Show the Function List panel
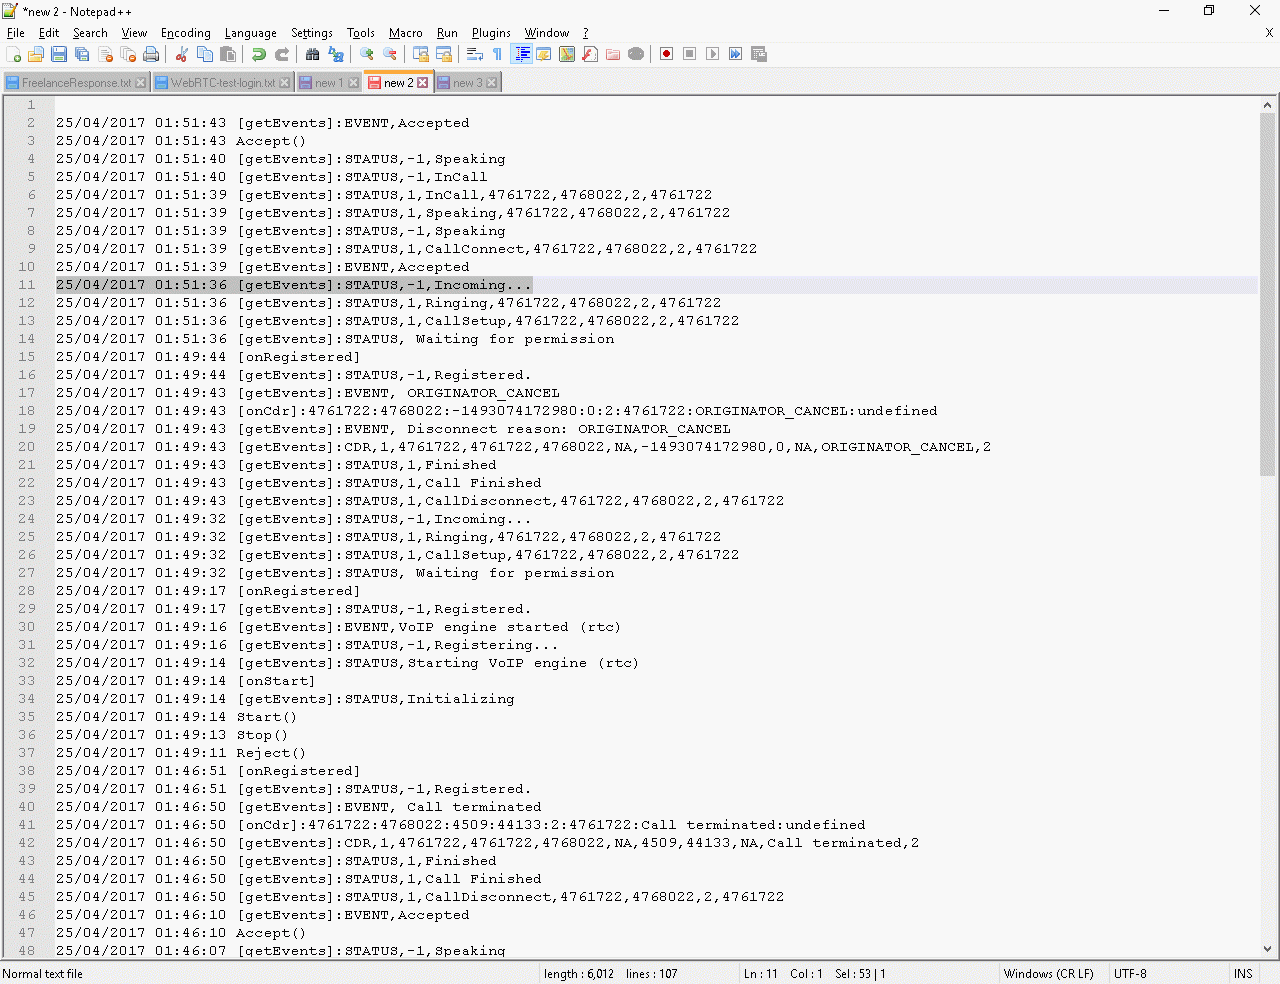This screenshot has height=984, width=1280. coord(590,54)
